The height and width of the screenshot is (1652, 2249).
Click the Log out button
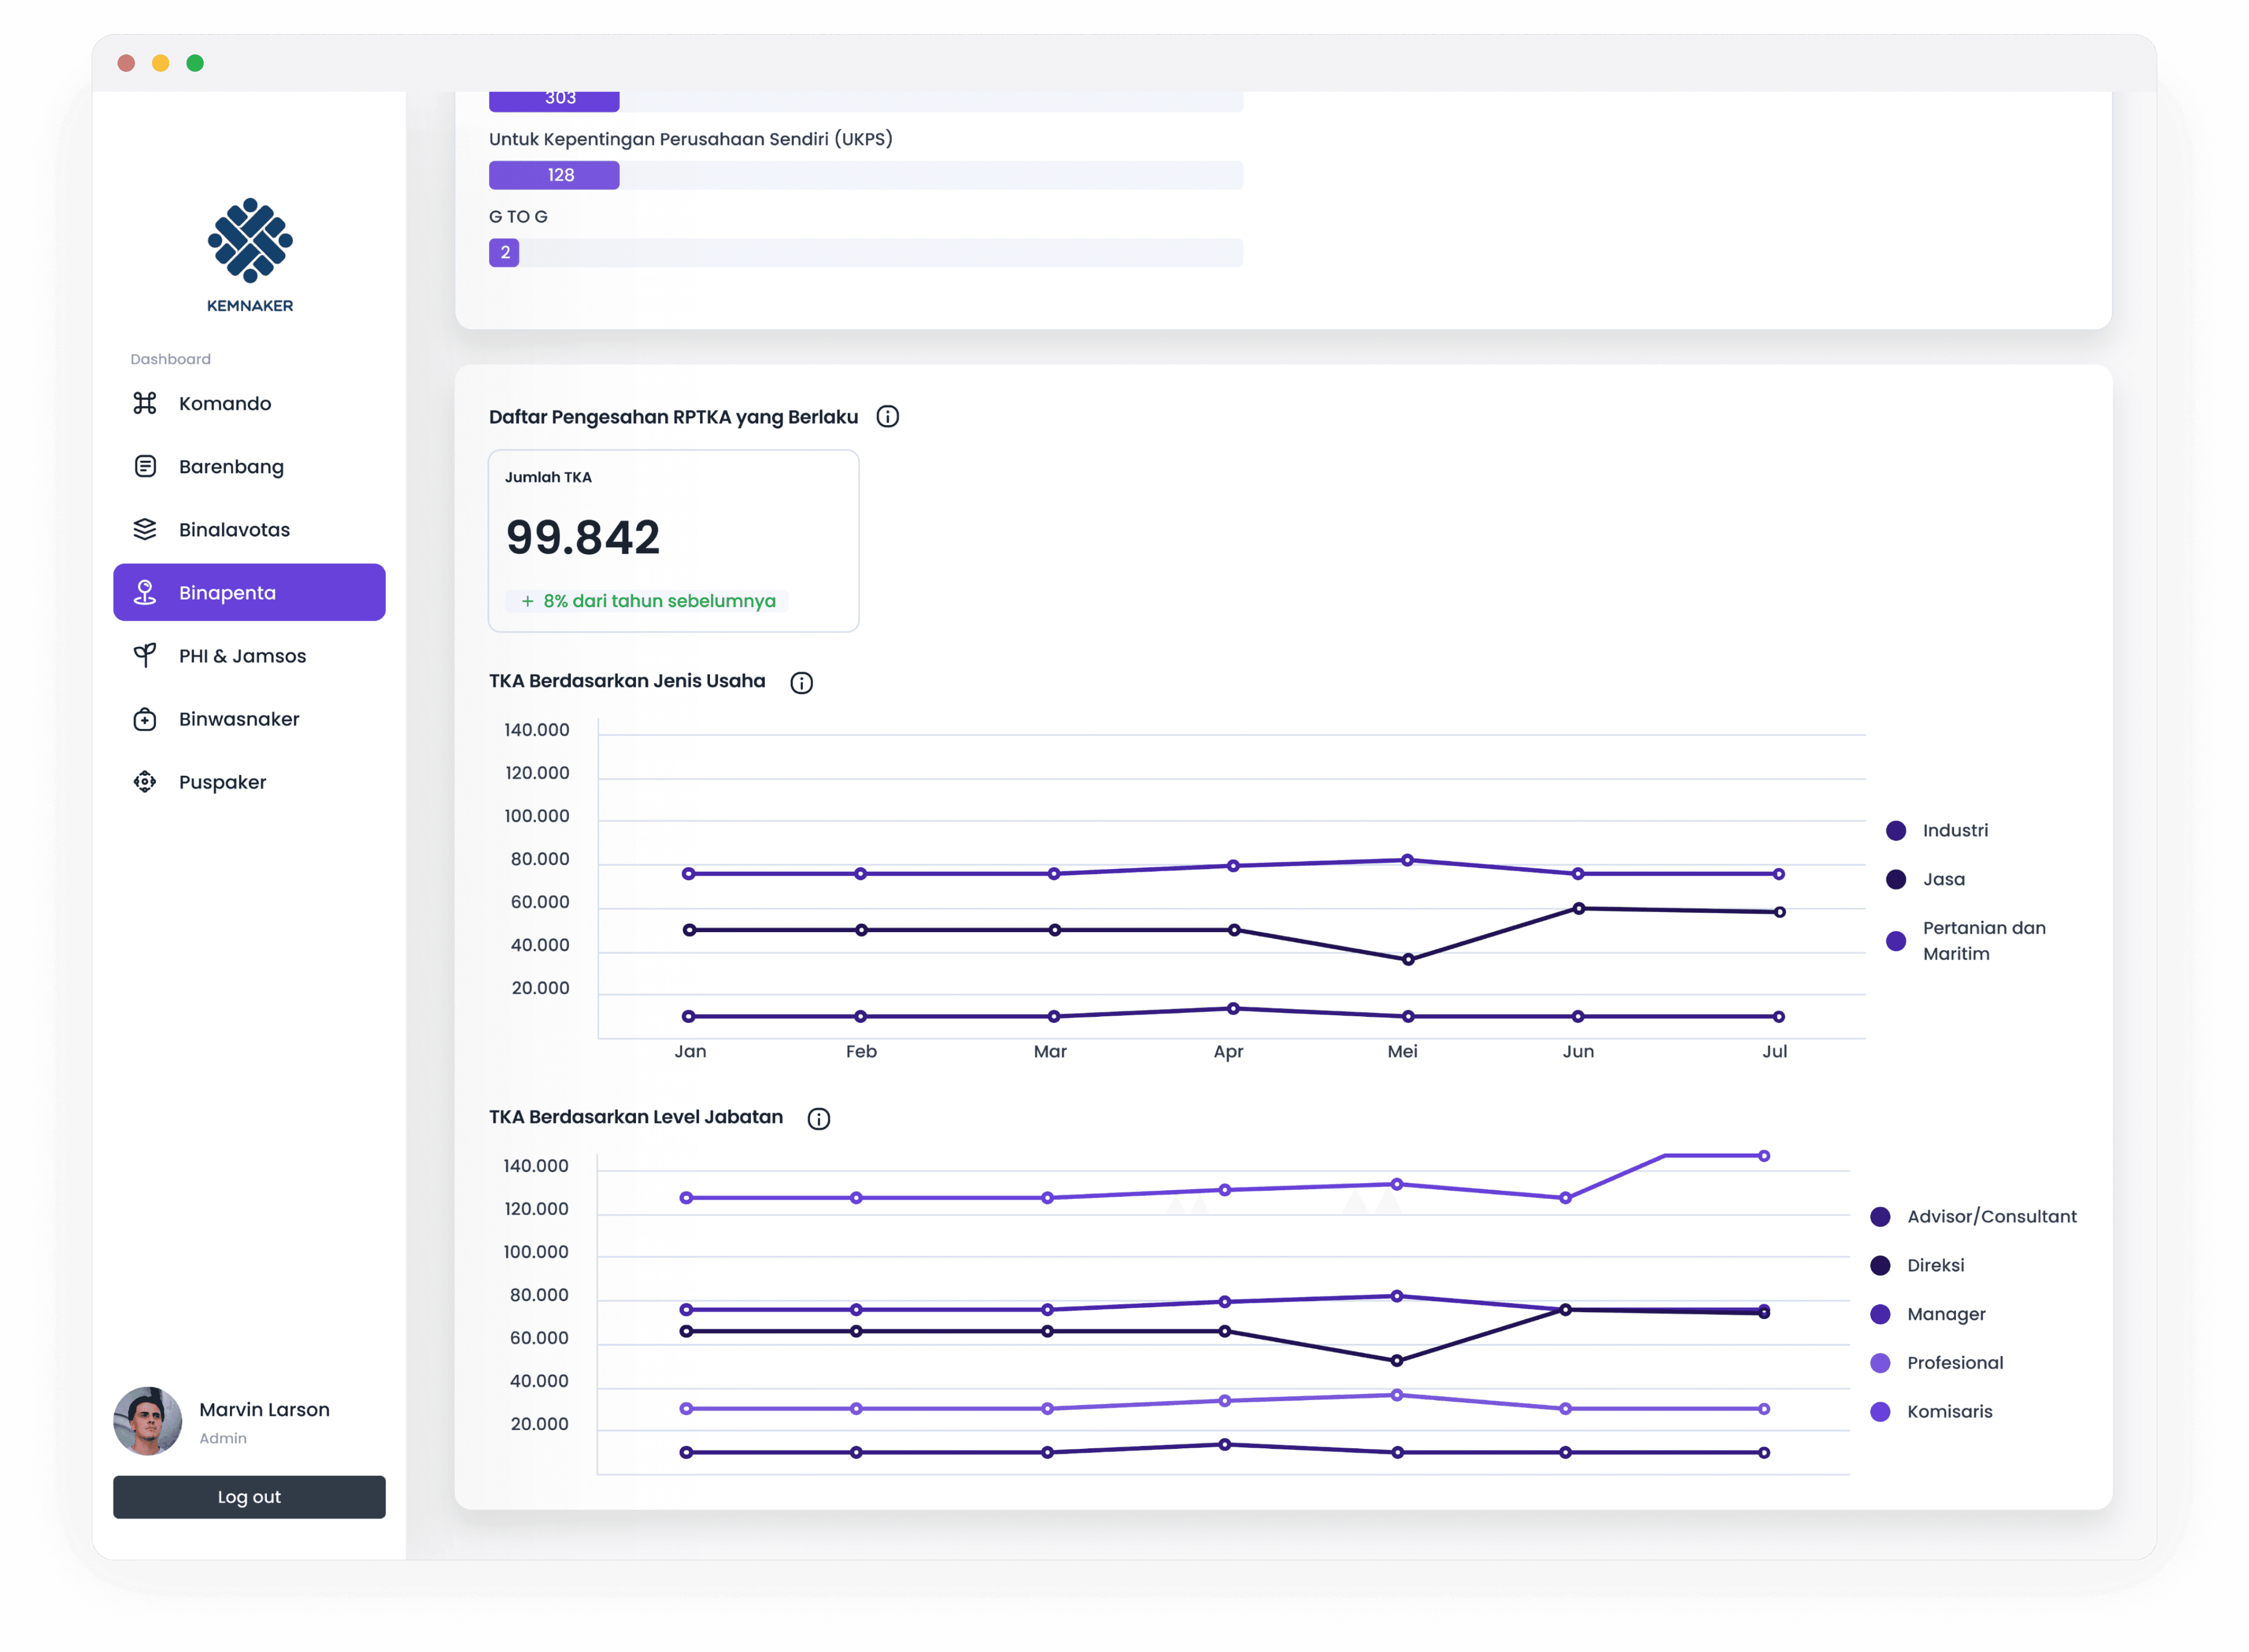[249, 1497]
